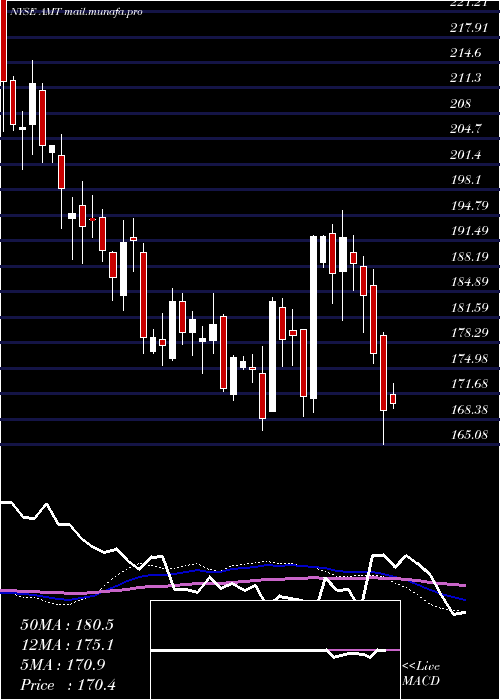Click the last small red candlestick near 171

(393, 399)
